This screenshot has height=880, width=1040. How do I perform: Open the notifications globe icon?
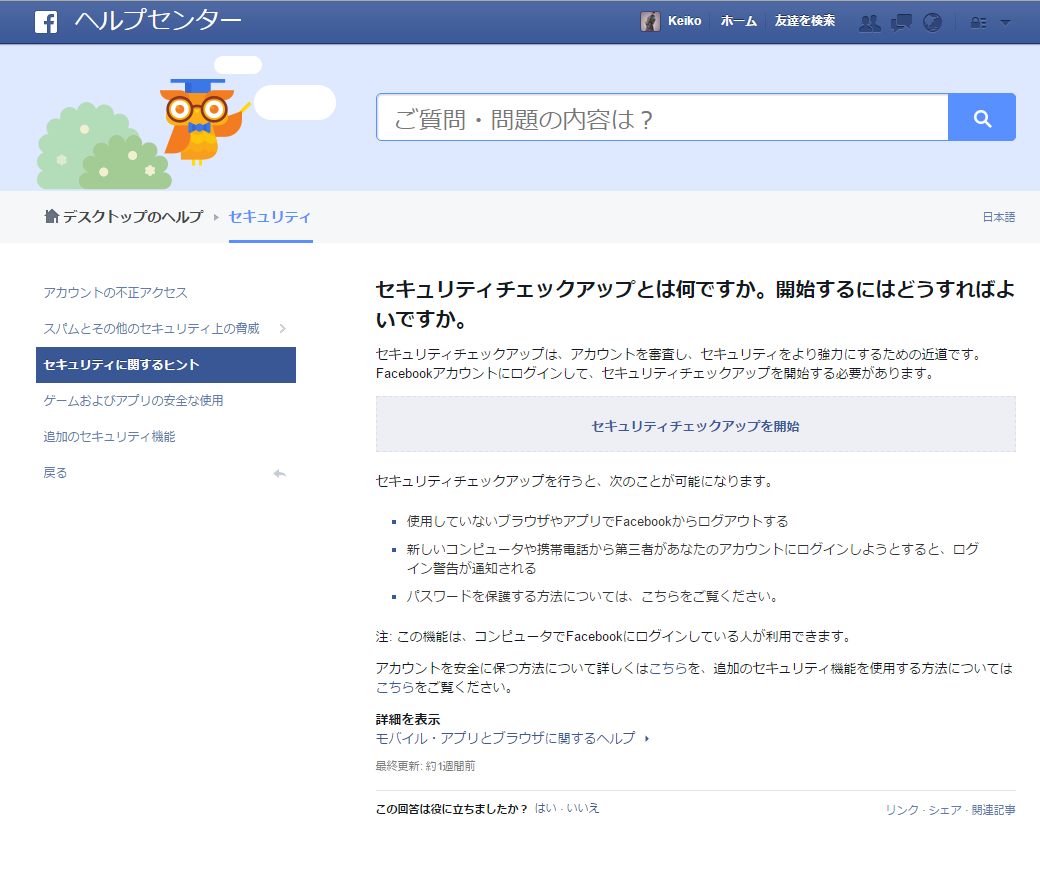tap(933, 23)
